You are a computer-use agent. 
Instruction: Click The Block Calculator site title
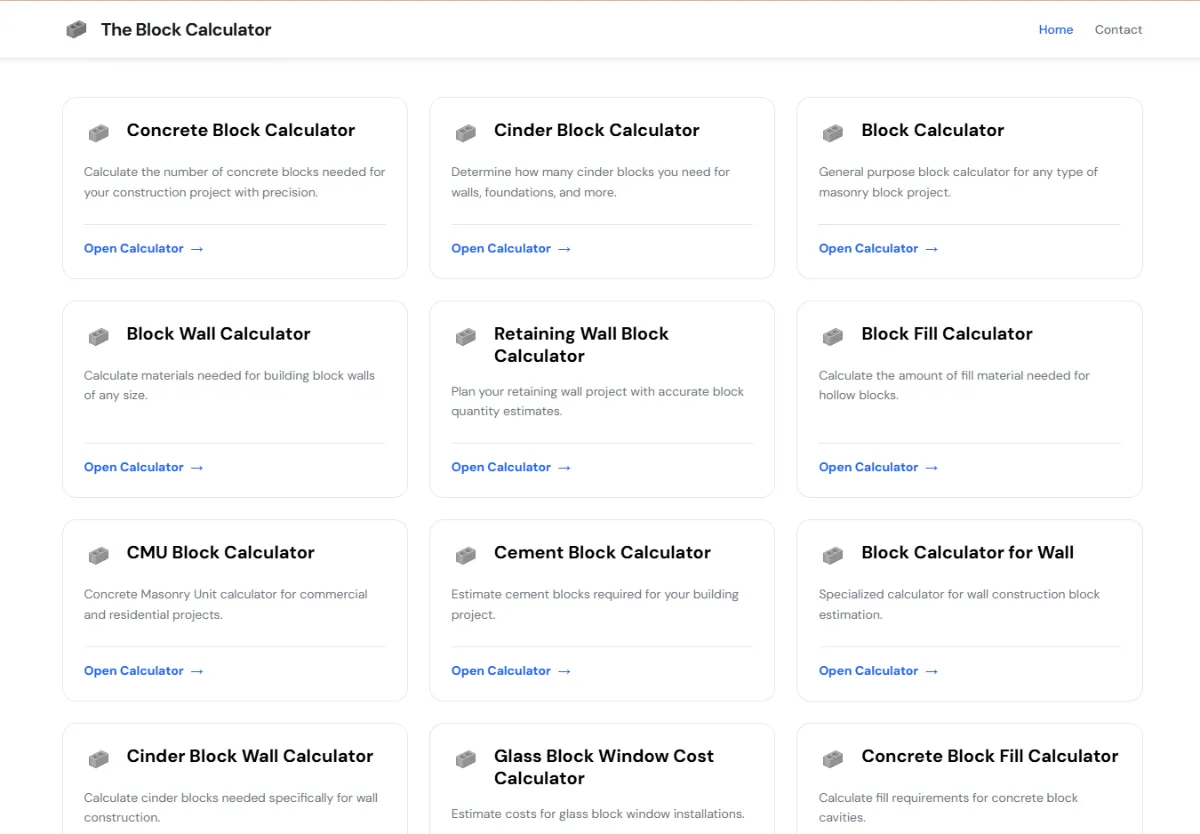[186, 30]
